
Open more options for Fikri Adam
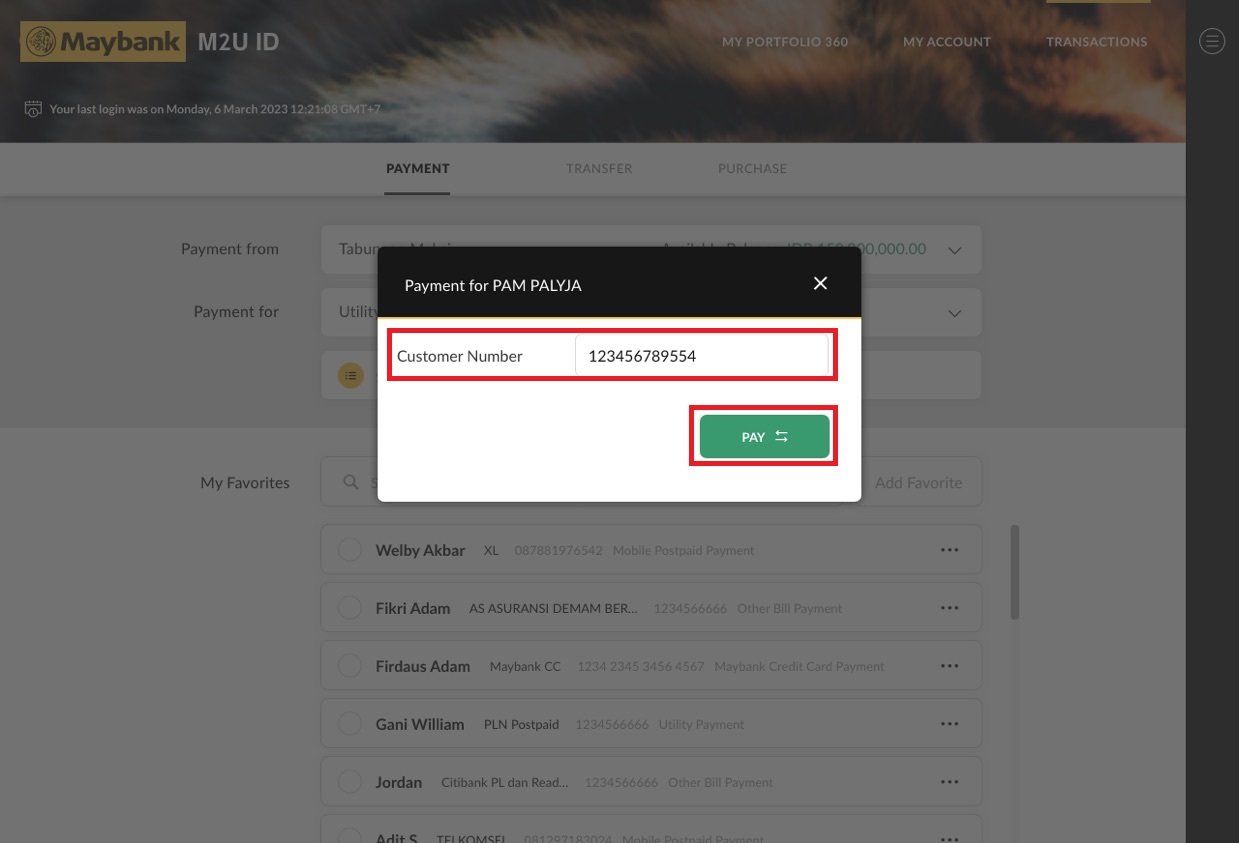point(949,608)
